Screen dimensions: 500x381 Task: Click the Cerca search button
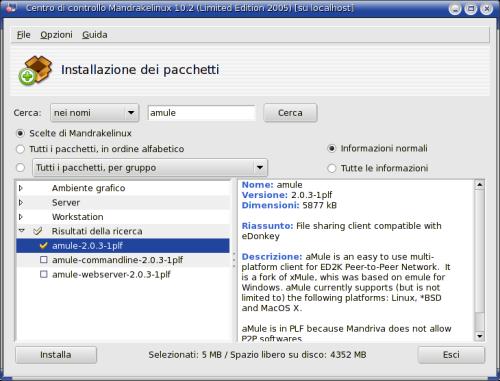pos(290,113)
